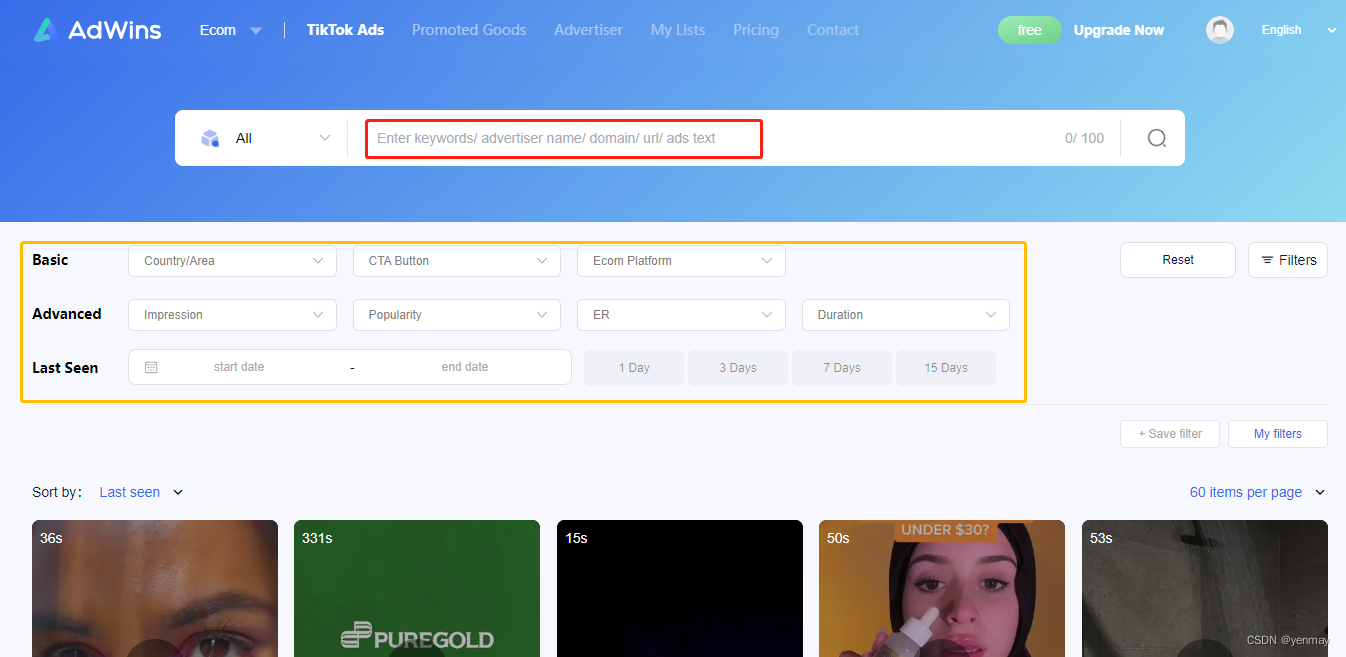This screenshot has width=1346, height=657.
Task: Click the calendar icon in date range
Action: pyautogui.click(x=151, y=367)
